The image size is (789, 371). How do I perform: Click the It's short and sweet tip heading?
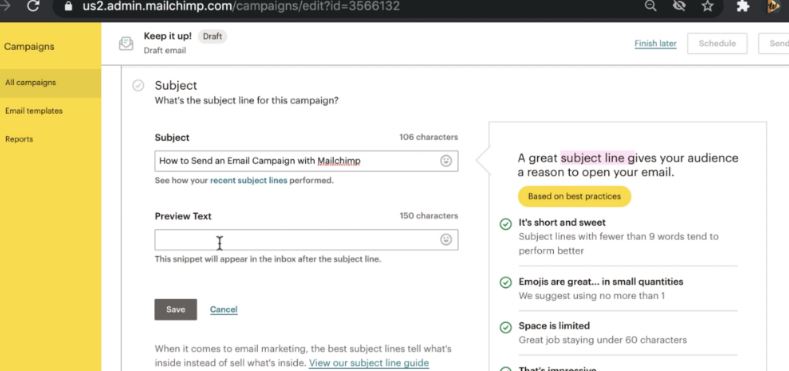(x=562, y=222)
